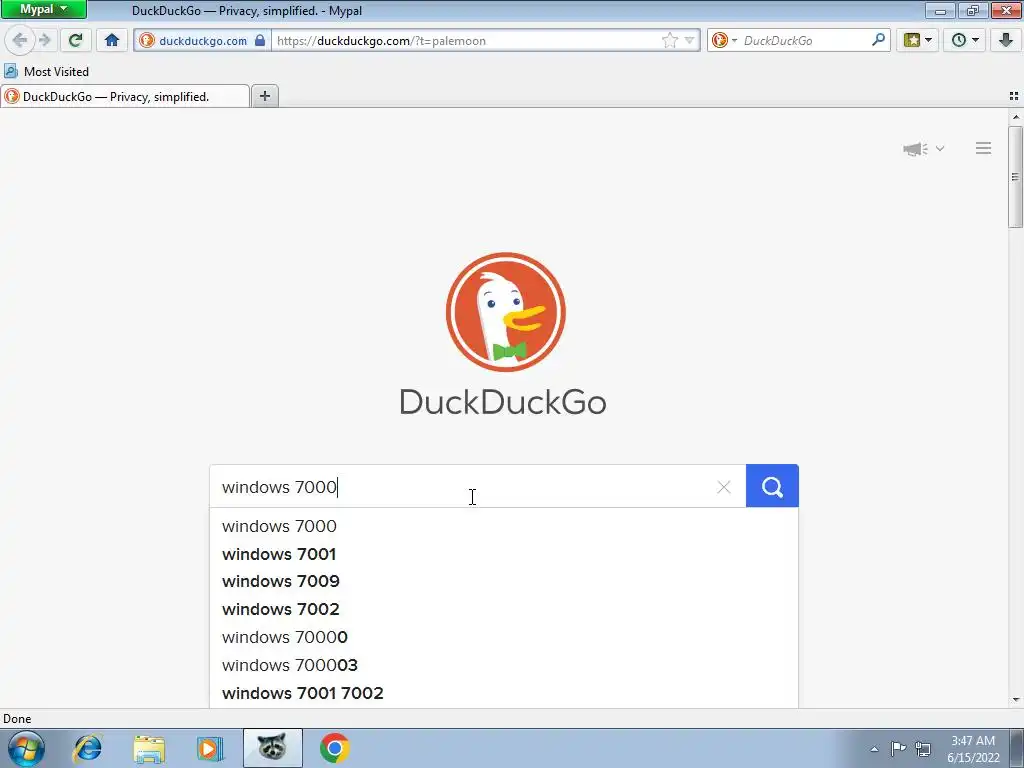Click the scrollbar down arrow
1024x768 pixels.
pos(1016,700)
